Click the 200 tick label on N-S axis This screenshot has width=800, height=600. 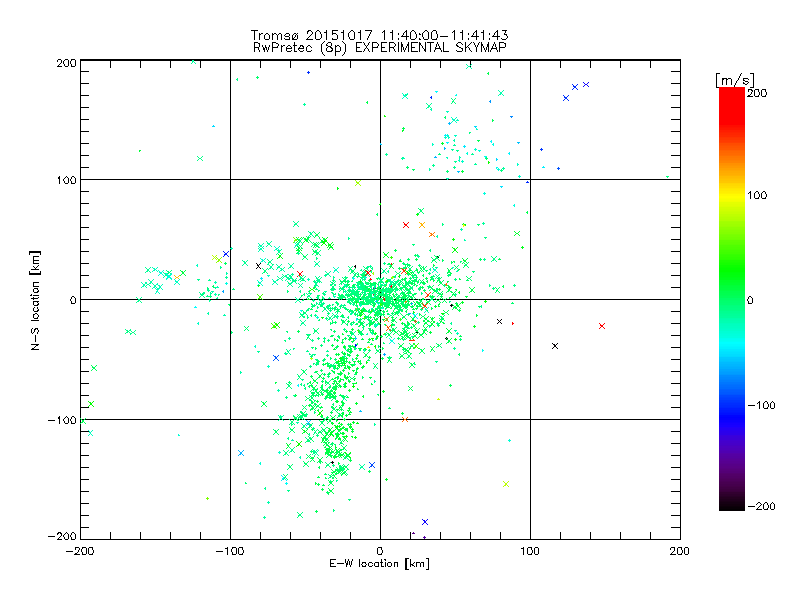point(66,63)
